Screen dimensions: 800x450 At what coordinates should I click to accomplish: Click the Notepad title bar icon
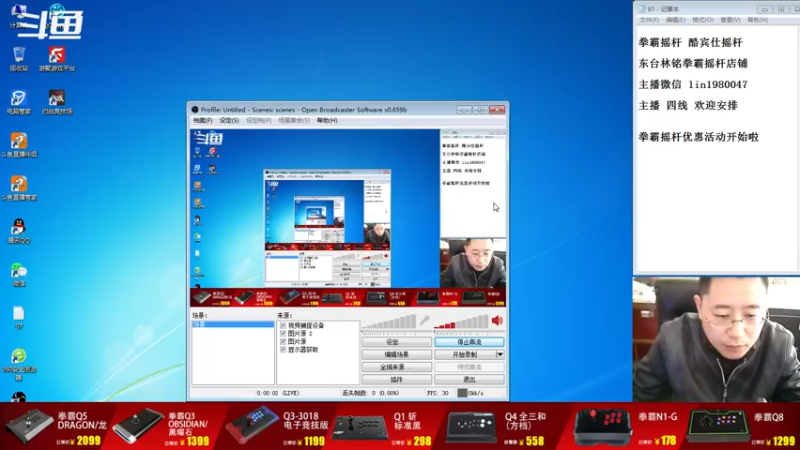click(642, 9)
